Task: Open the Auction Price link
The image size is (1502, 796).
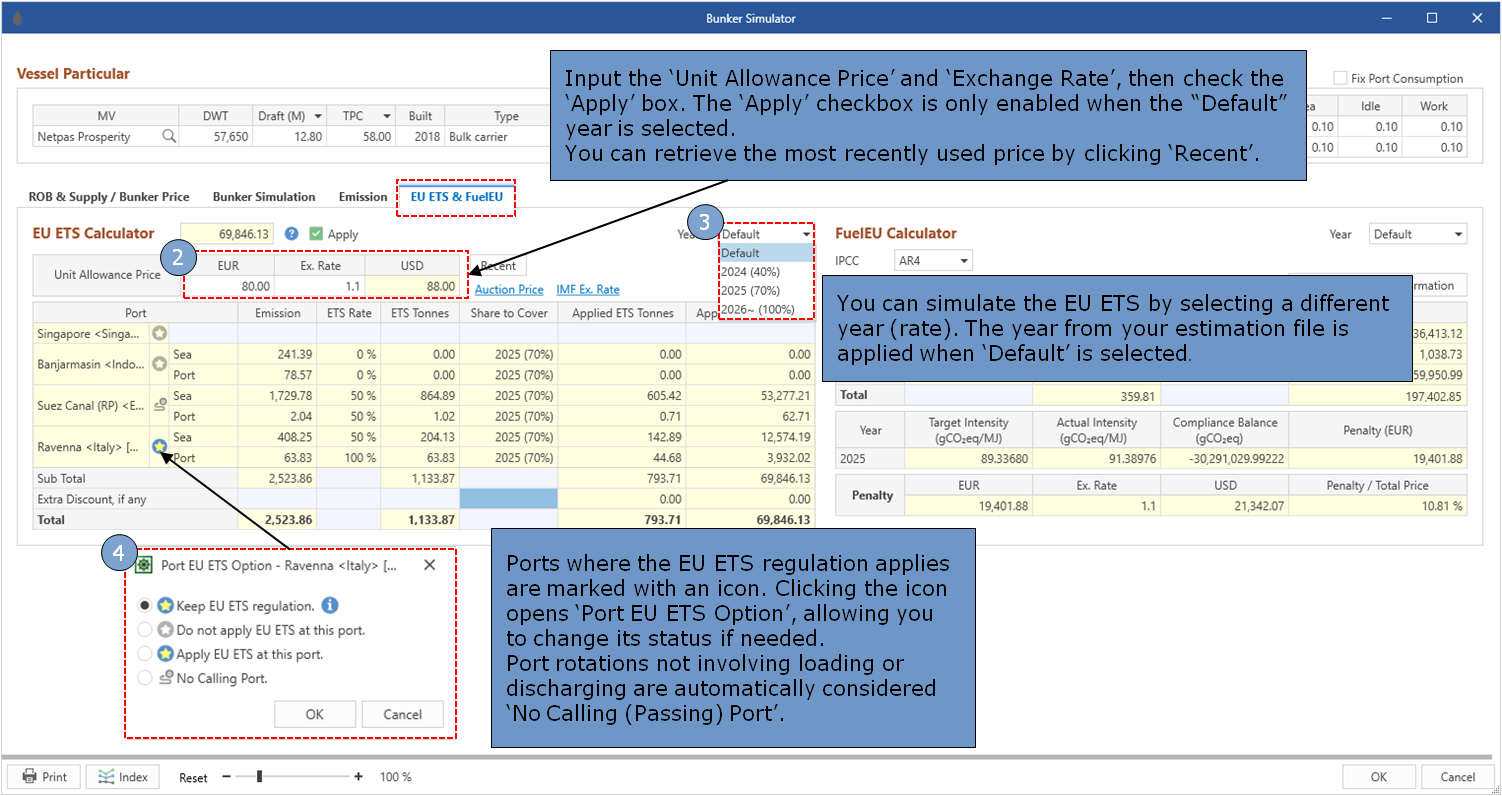Action: tap(509, 290)
